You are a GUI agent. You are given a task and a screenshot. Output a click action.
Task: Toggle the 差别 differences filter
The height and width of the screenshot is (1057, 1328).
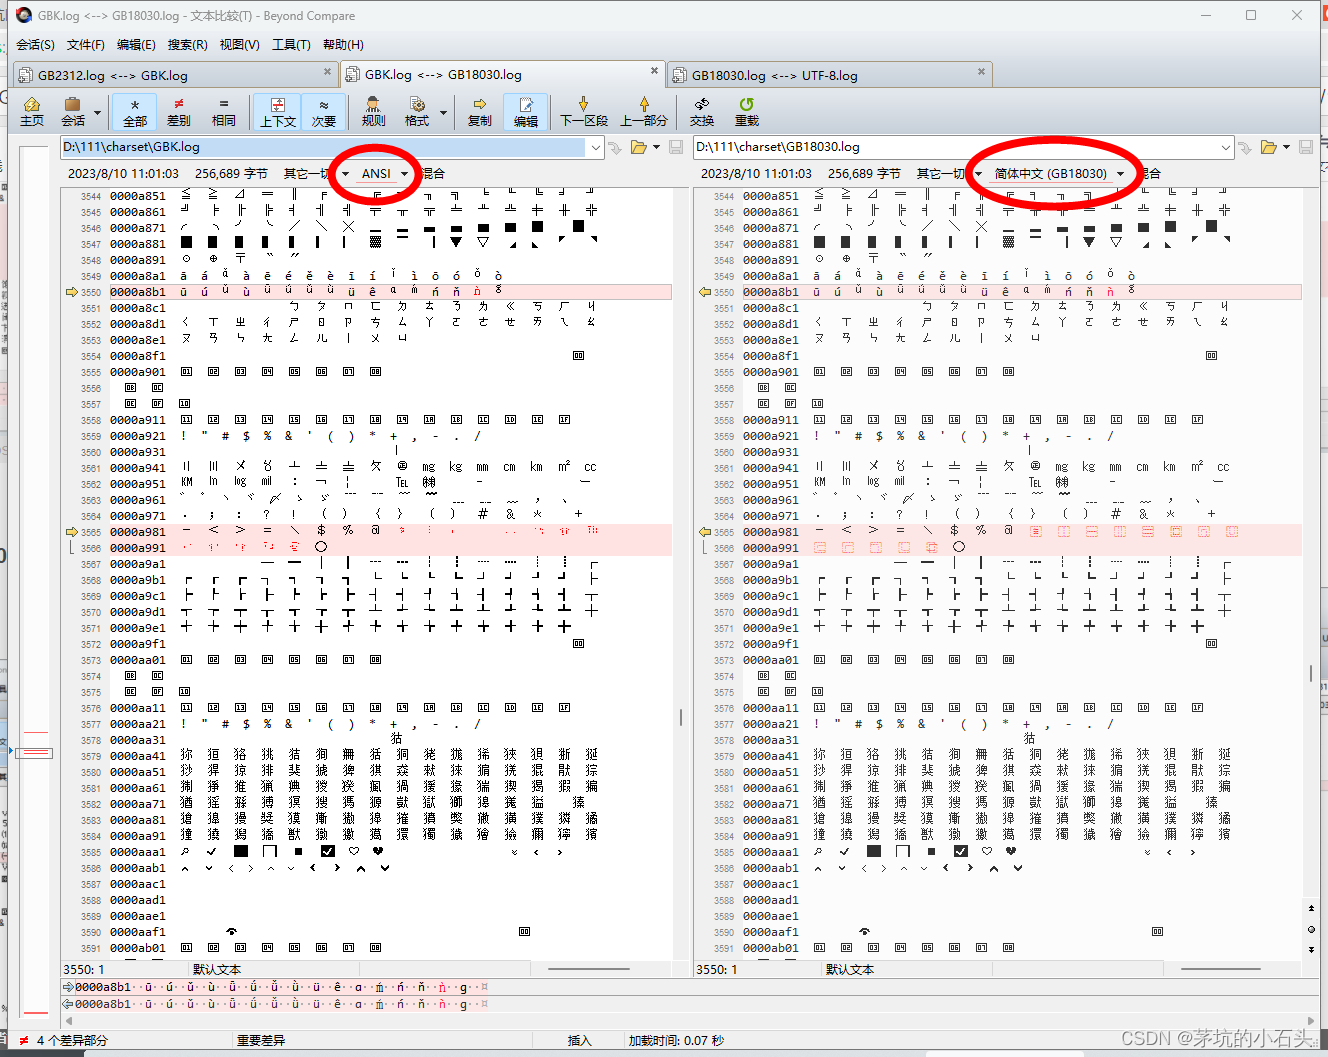179,111
